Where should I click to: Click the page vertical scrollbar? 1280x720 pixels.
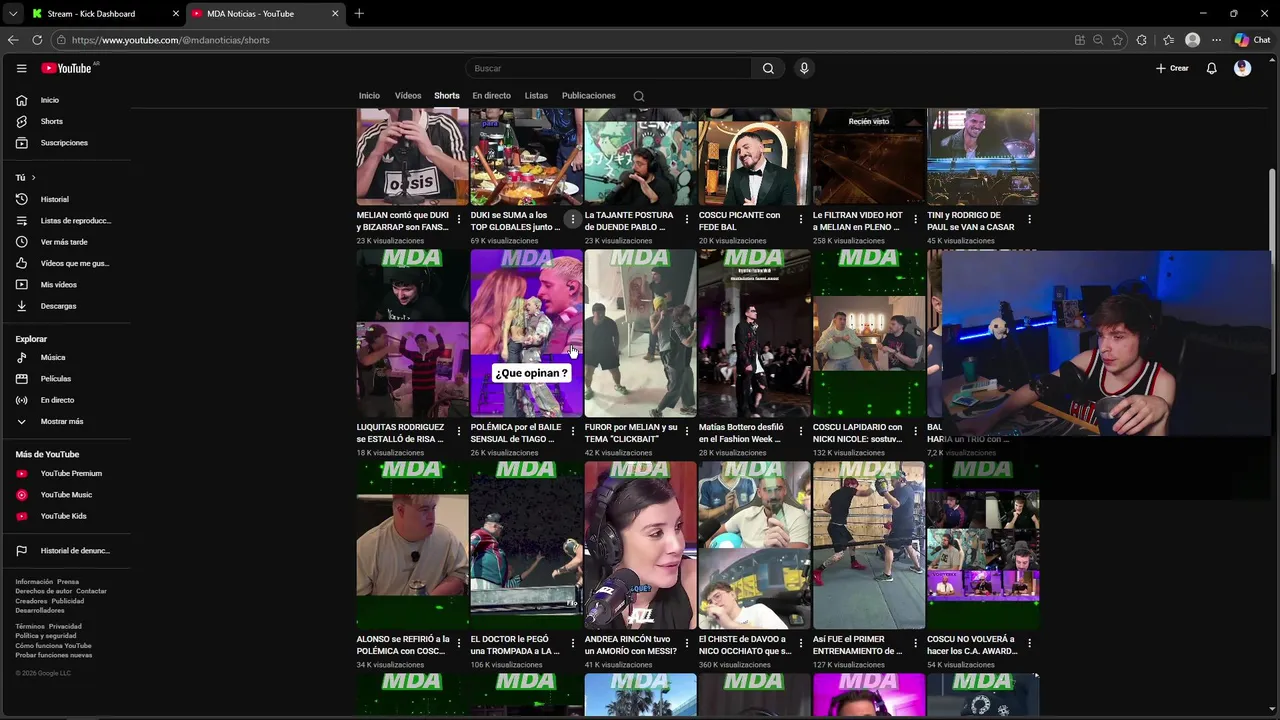(1272, 270)
